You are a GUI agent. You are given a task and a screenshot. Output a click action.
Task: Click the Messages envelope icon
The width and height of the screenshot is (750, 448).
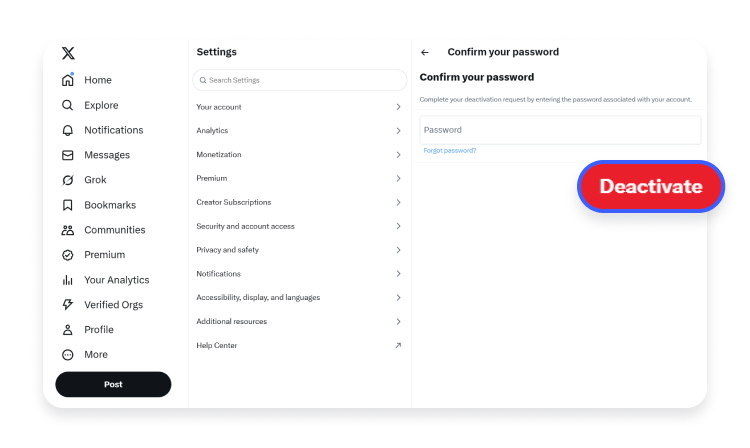click(x=68, y=155)
